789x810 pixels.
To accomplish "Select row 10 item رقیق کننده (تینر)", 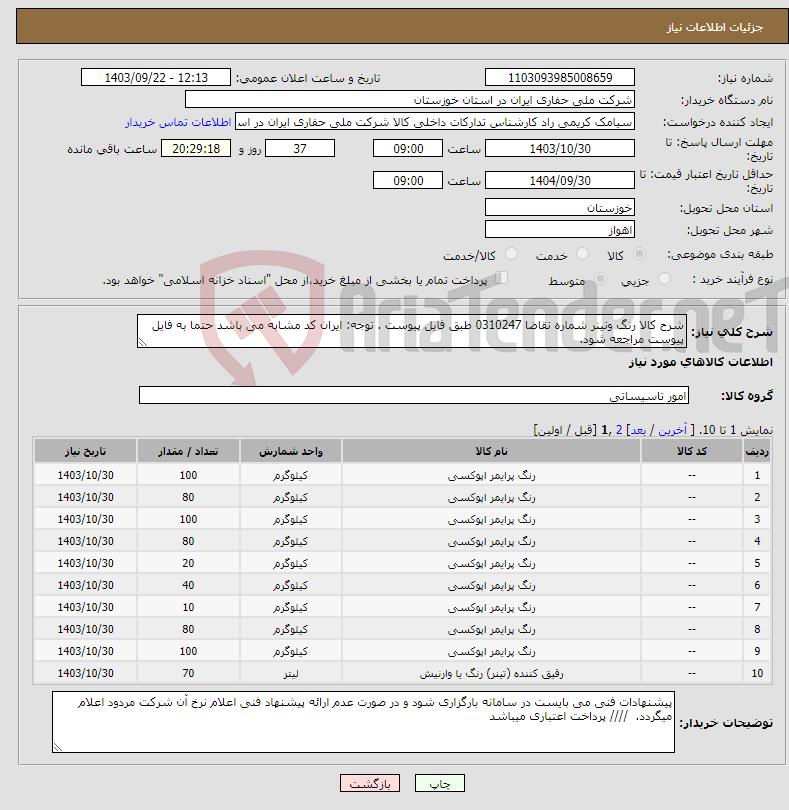I will 491,673.
